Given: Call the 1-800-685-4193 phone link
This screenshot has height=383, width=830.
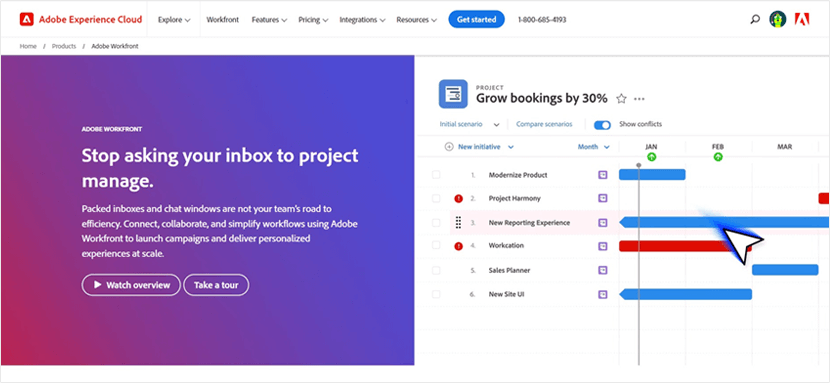Looking at the screenshot, I should coord(542,20).
